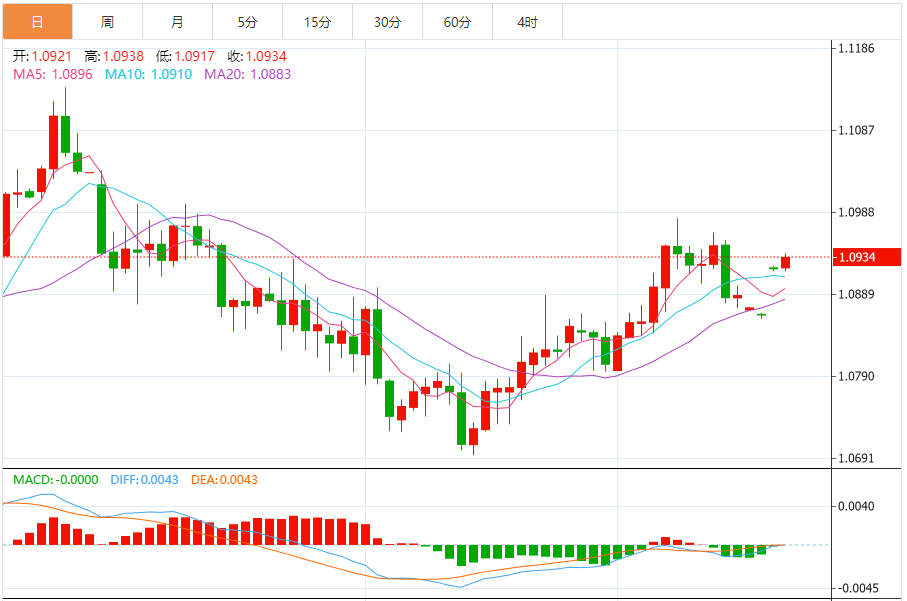Screen dimensions: 907x601
Task: Click the 1.1087 price axis label
Action: pyautogui.click(x=856, y=130)
